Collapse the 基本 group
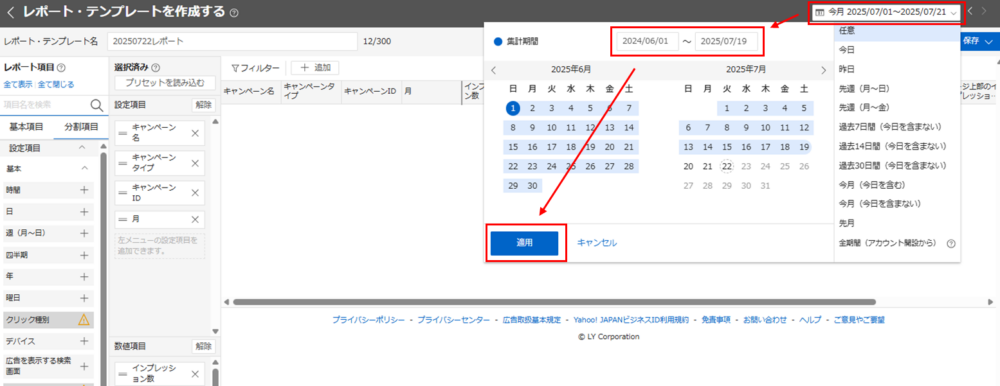The height and width of the screenshot is (386, 1000). click(84, 168)
